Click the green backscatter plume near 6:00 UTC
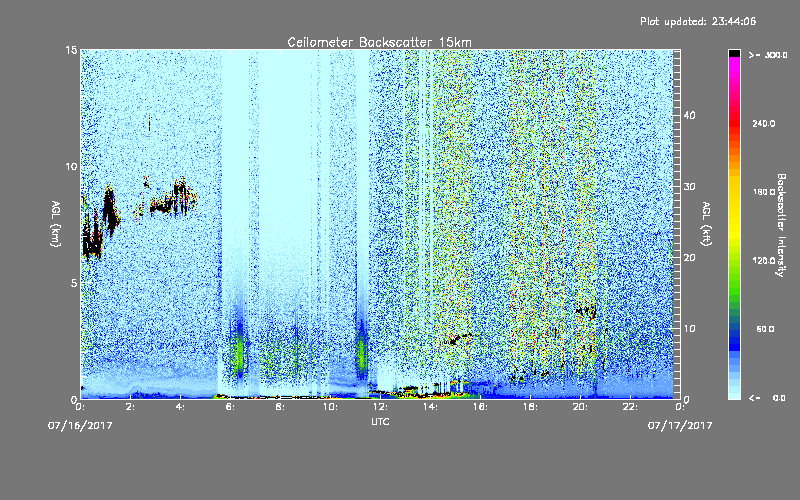 (239, 349)
